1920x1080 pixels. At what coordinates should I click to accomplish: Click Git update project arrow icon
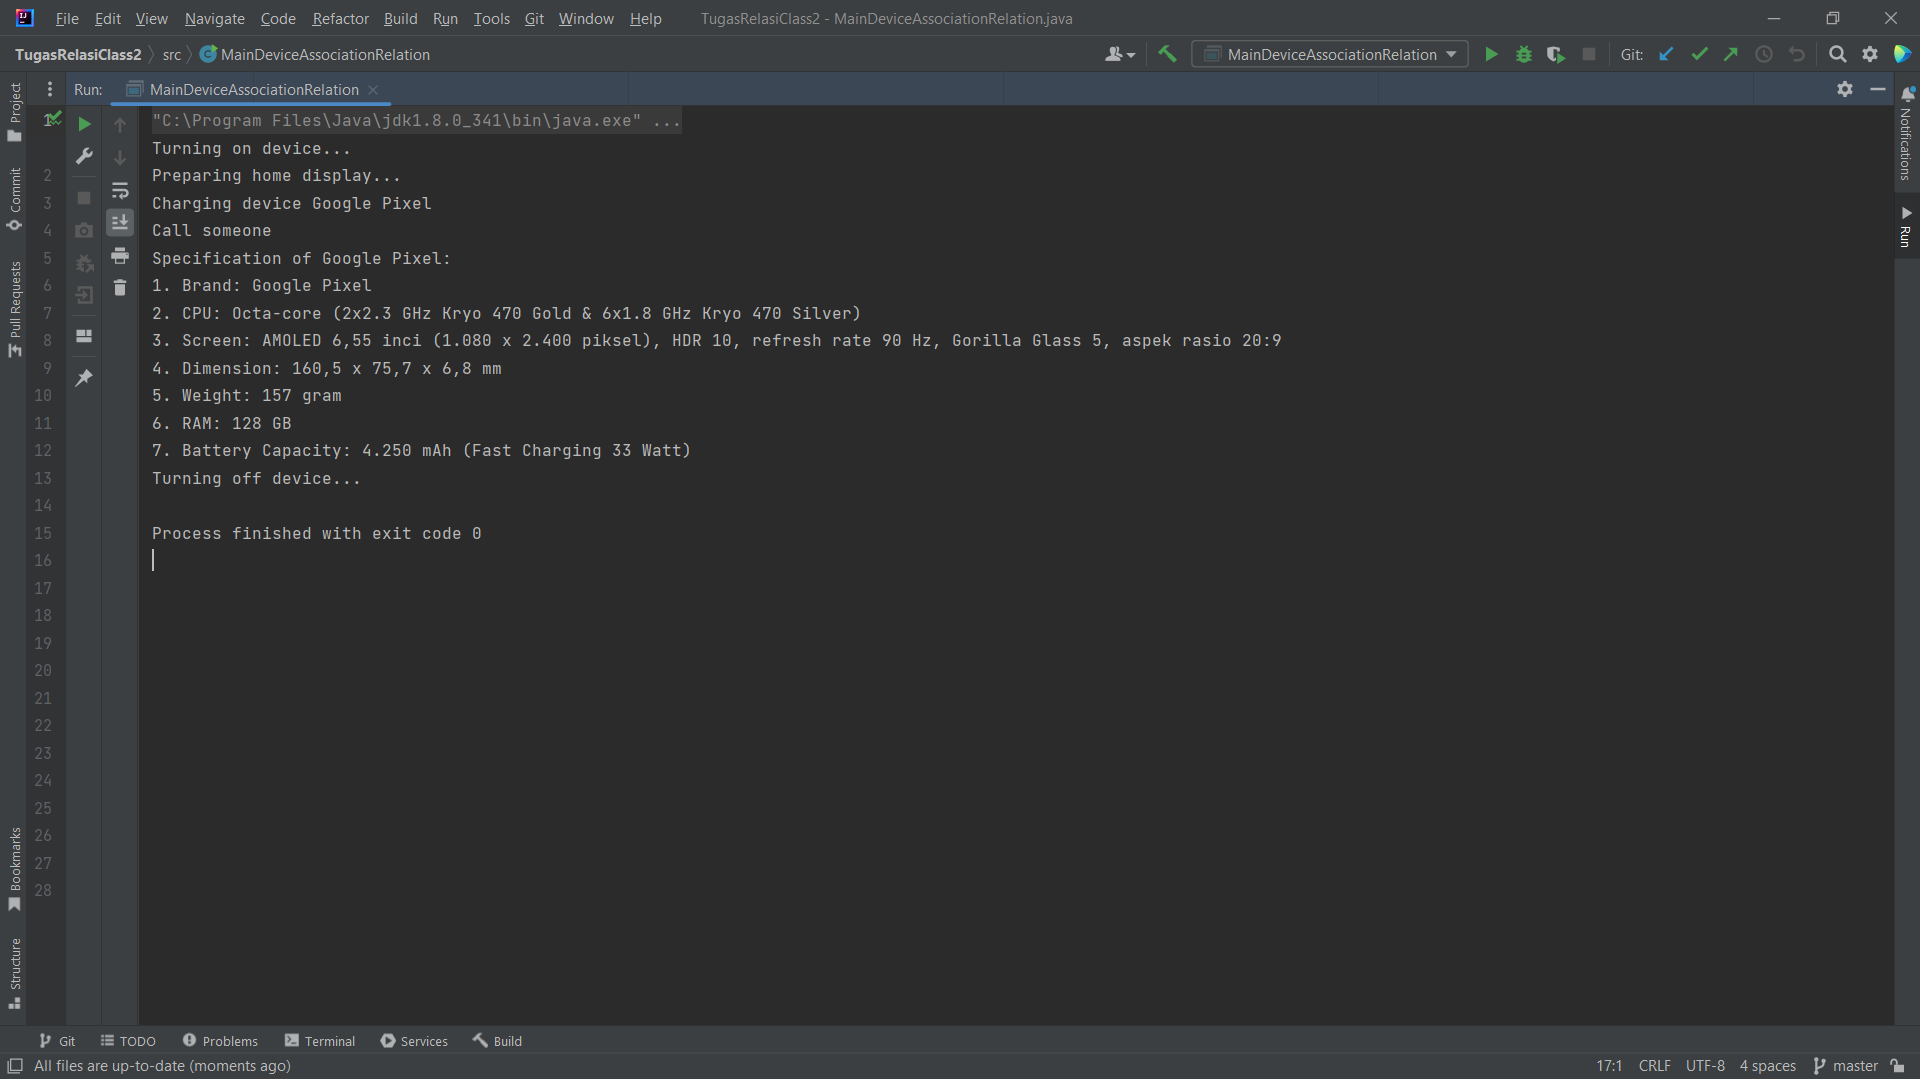1666,54
